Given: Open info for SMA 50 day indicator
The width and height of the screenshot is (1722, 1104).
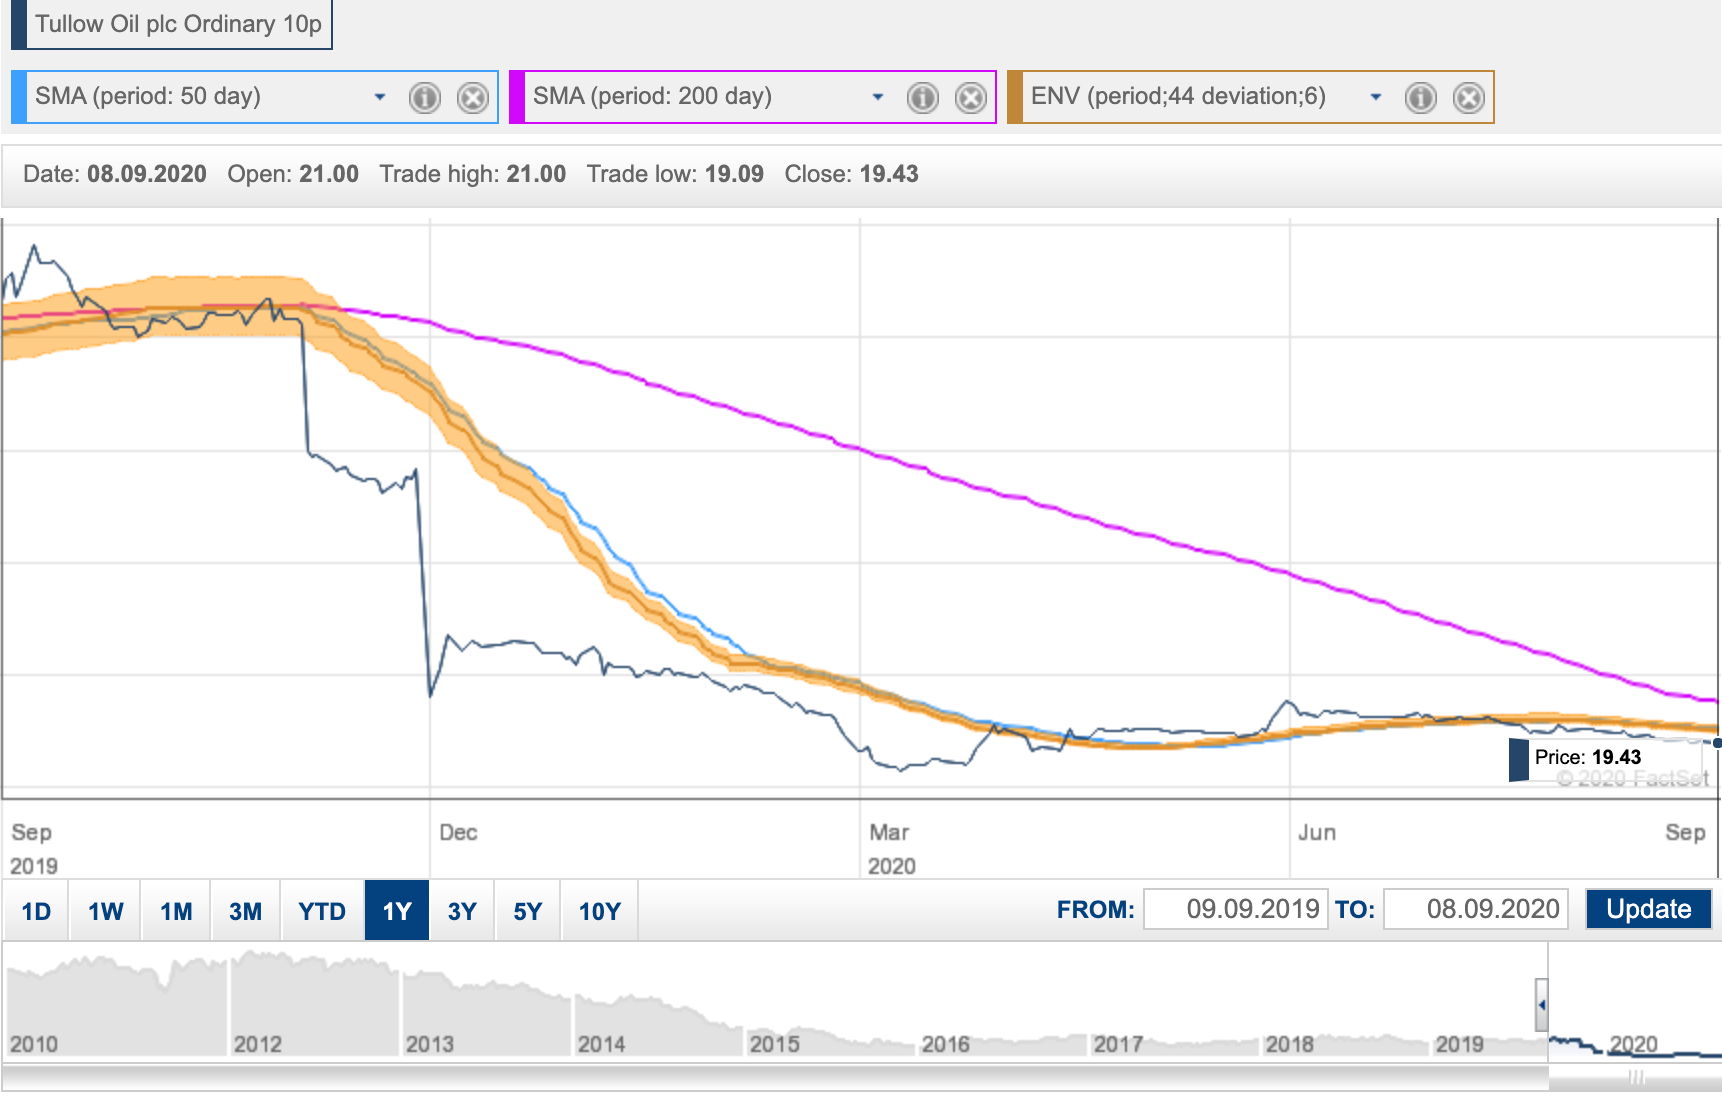Looking at the screenshot, I should tap(425, 98).
